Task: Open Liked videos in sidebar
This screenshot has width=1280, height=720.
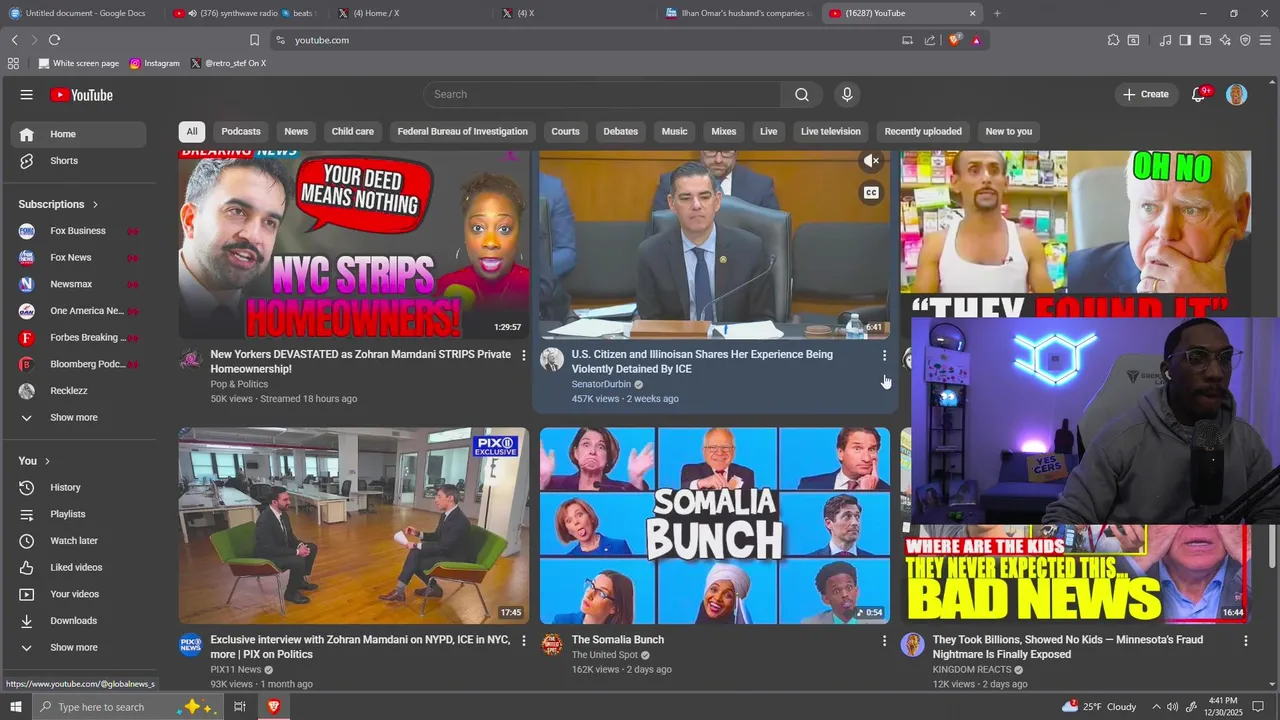Action: coord(76,567)
